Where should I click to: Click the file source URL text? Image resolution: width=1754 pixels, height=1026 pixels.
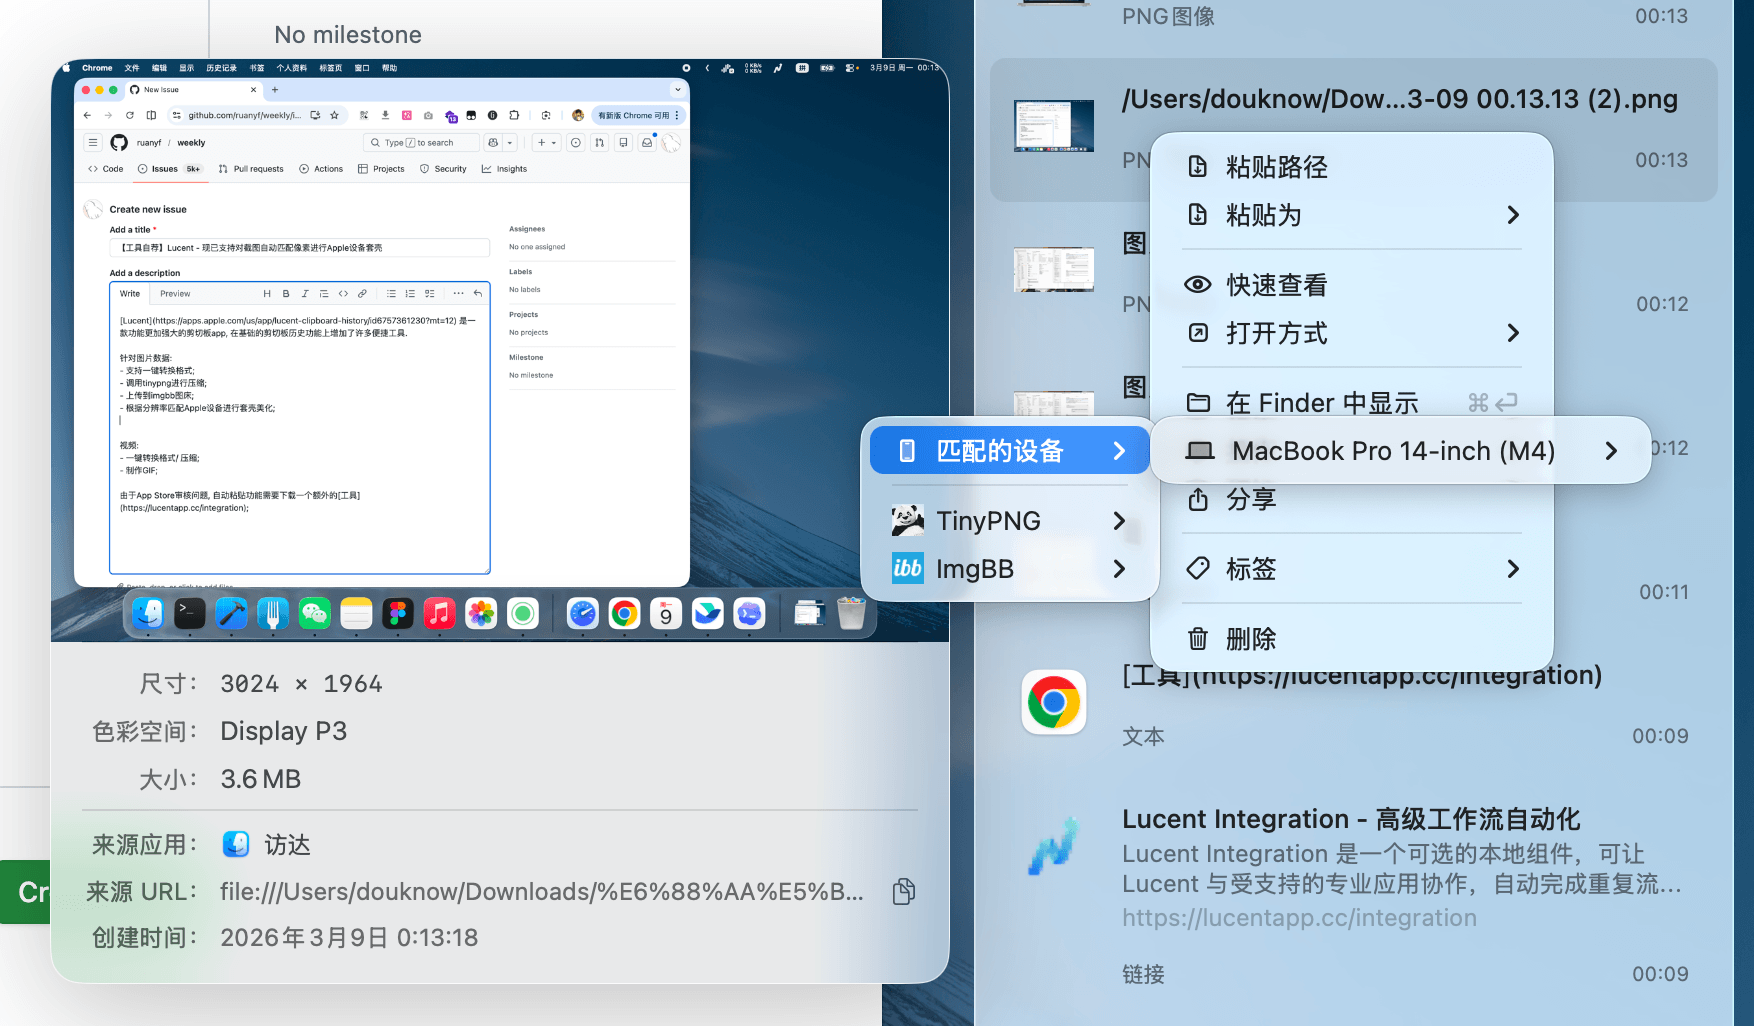541,891
